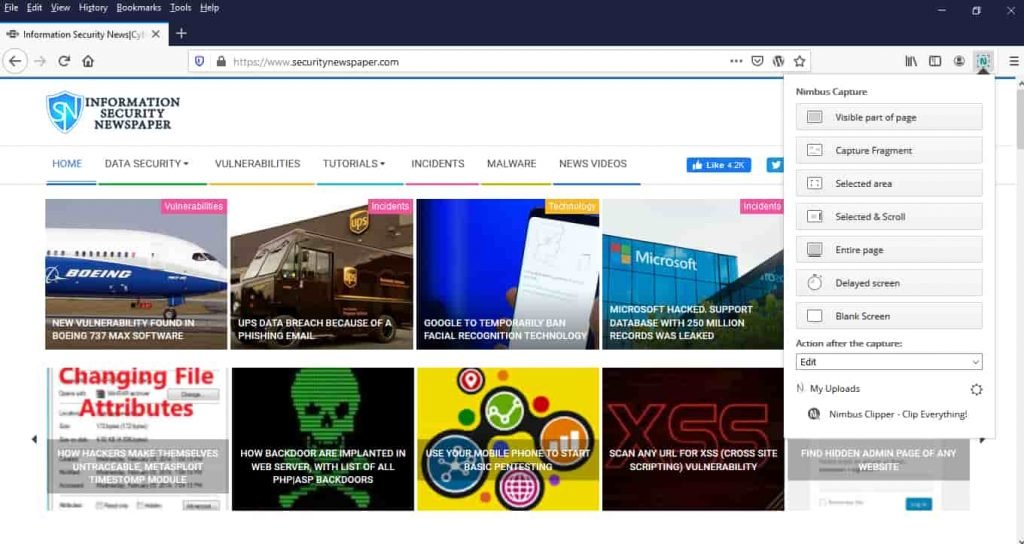Open the File menu

click(x=11, y=8)
